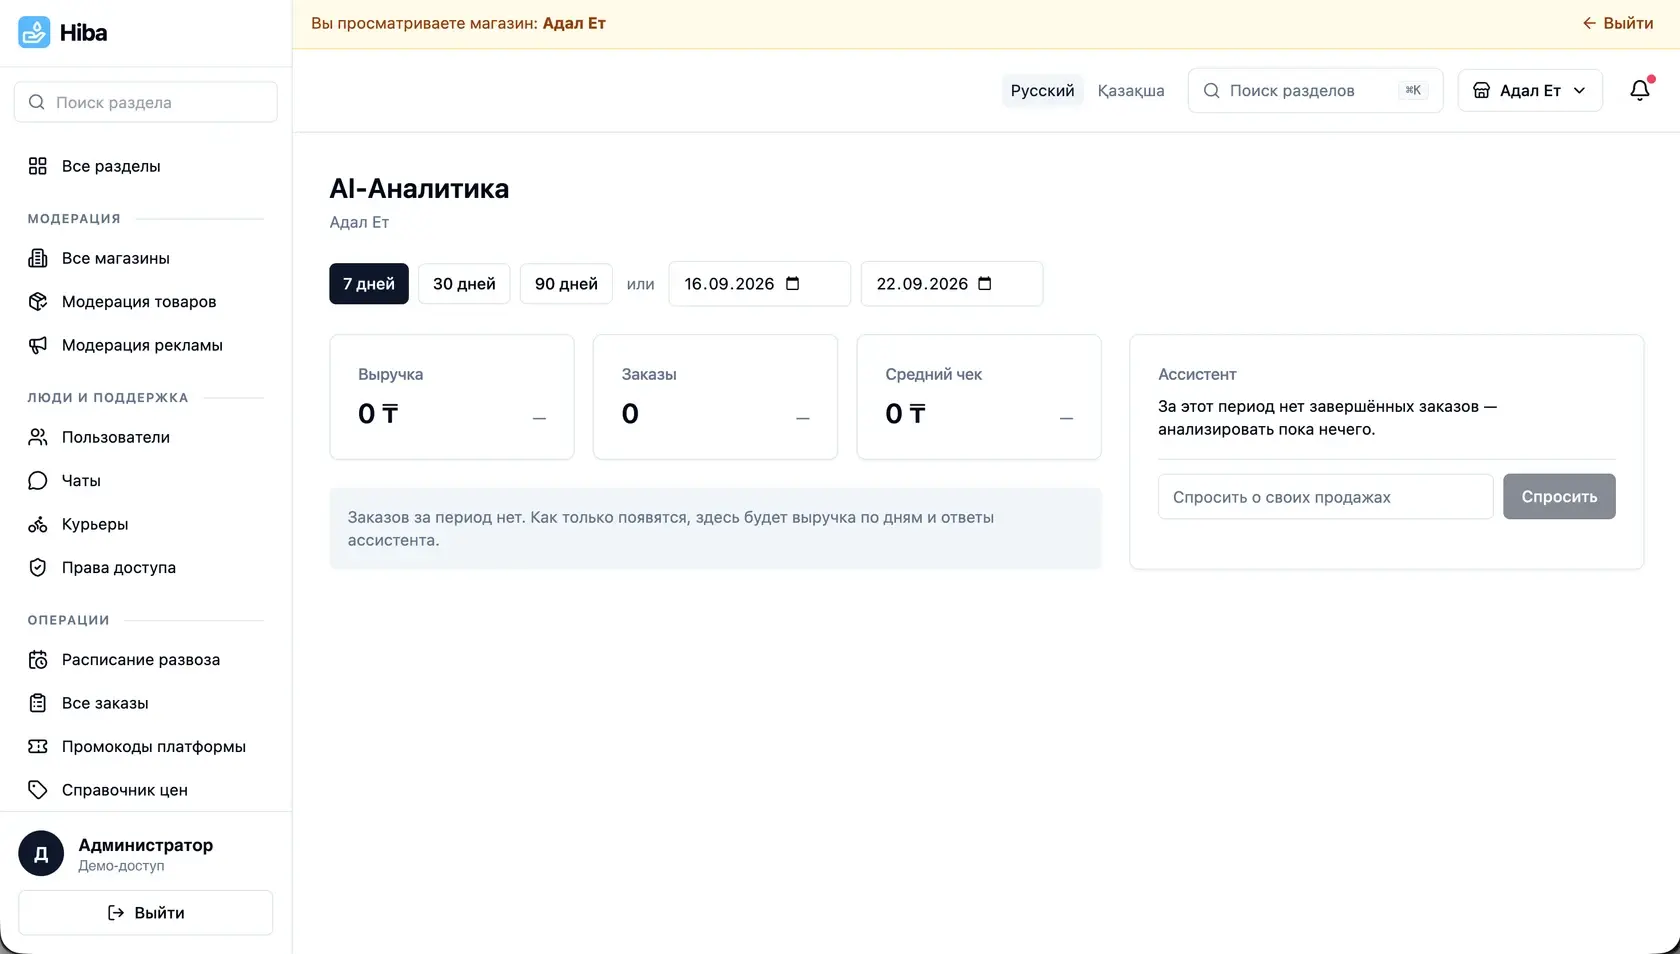Click the Все заказы clipboard icon

(x=38, y=703)
